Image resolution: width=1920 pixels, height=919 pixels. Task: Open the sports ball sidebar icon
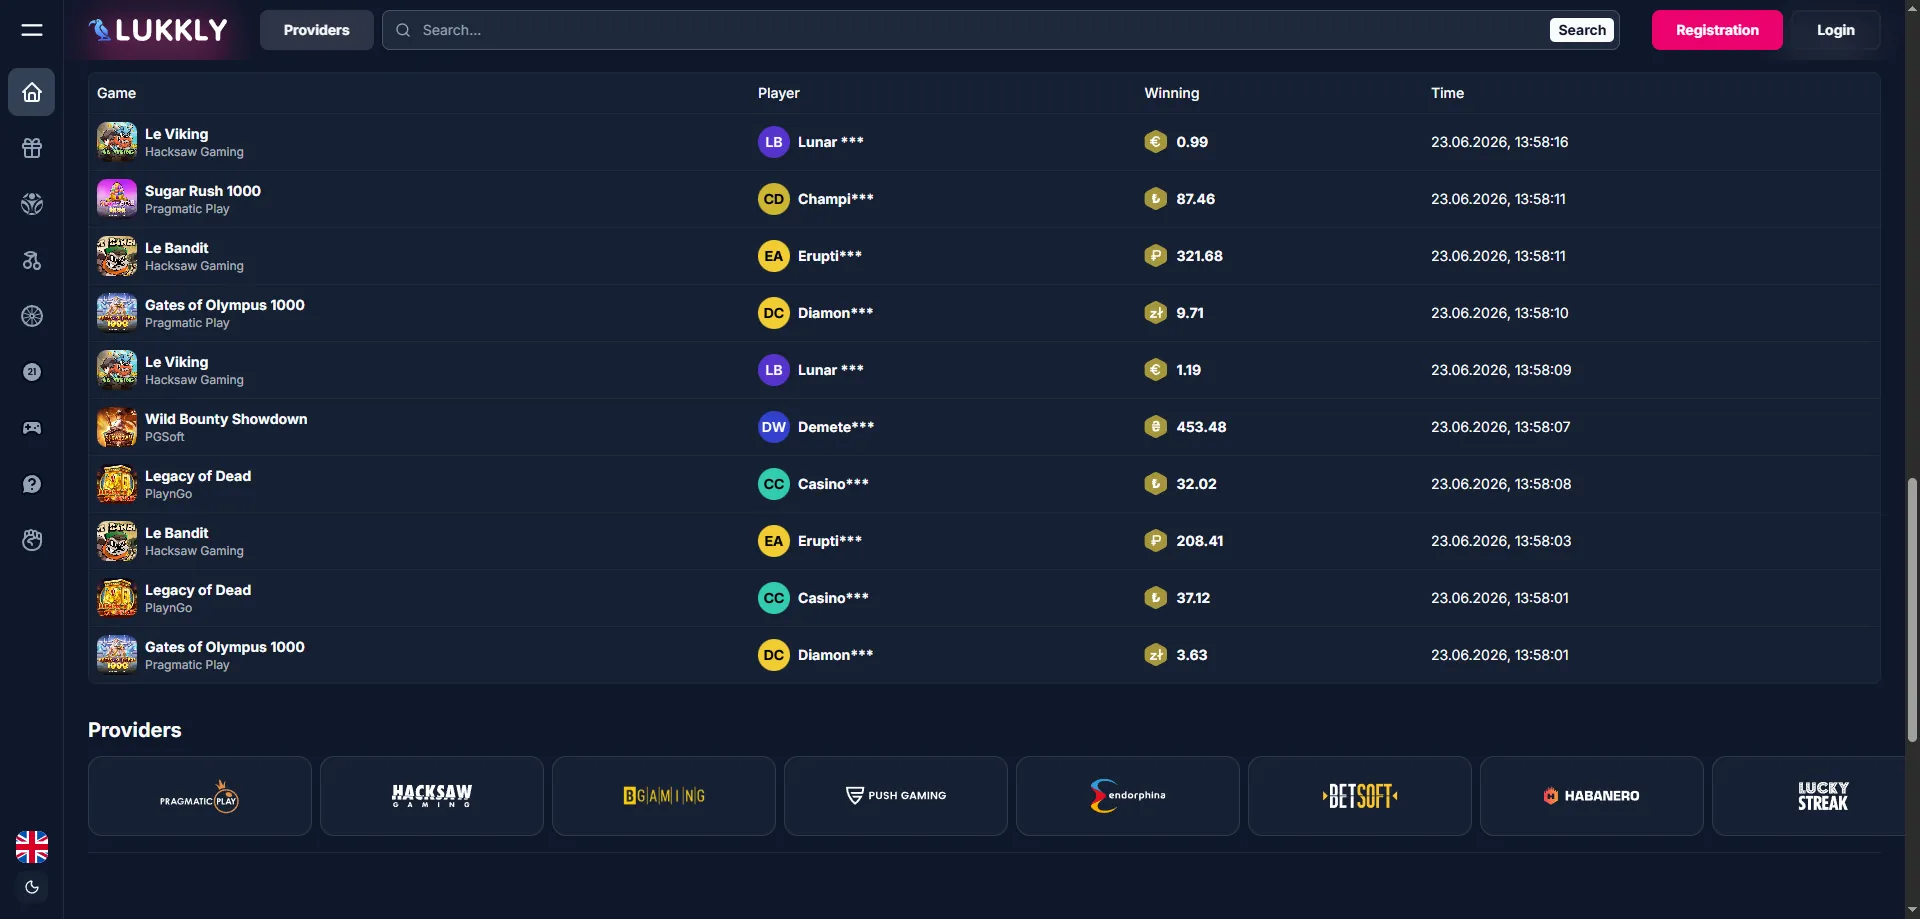pyautogui.click(x=32, y=204)
